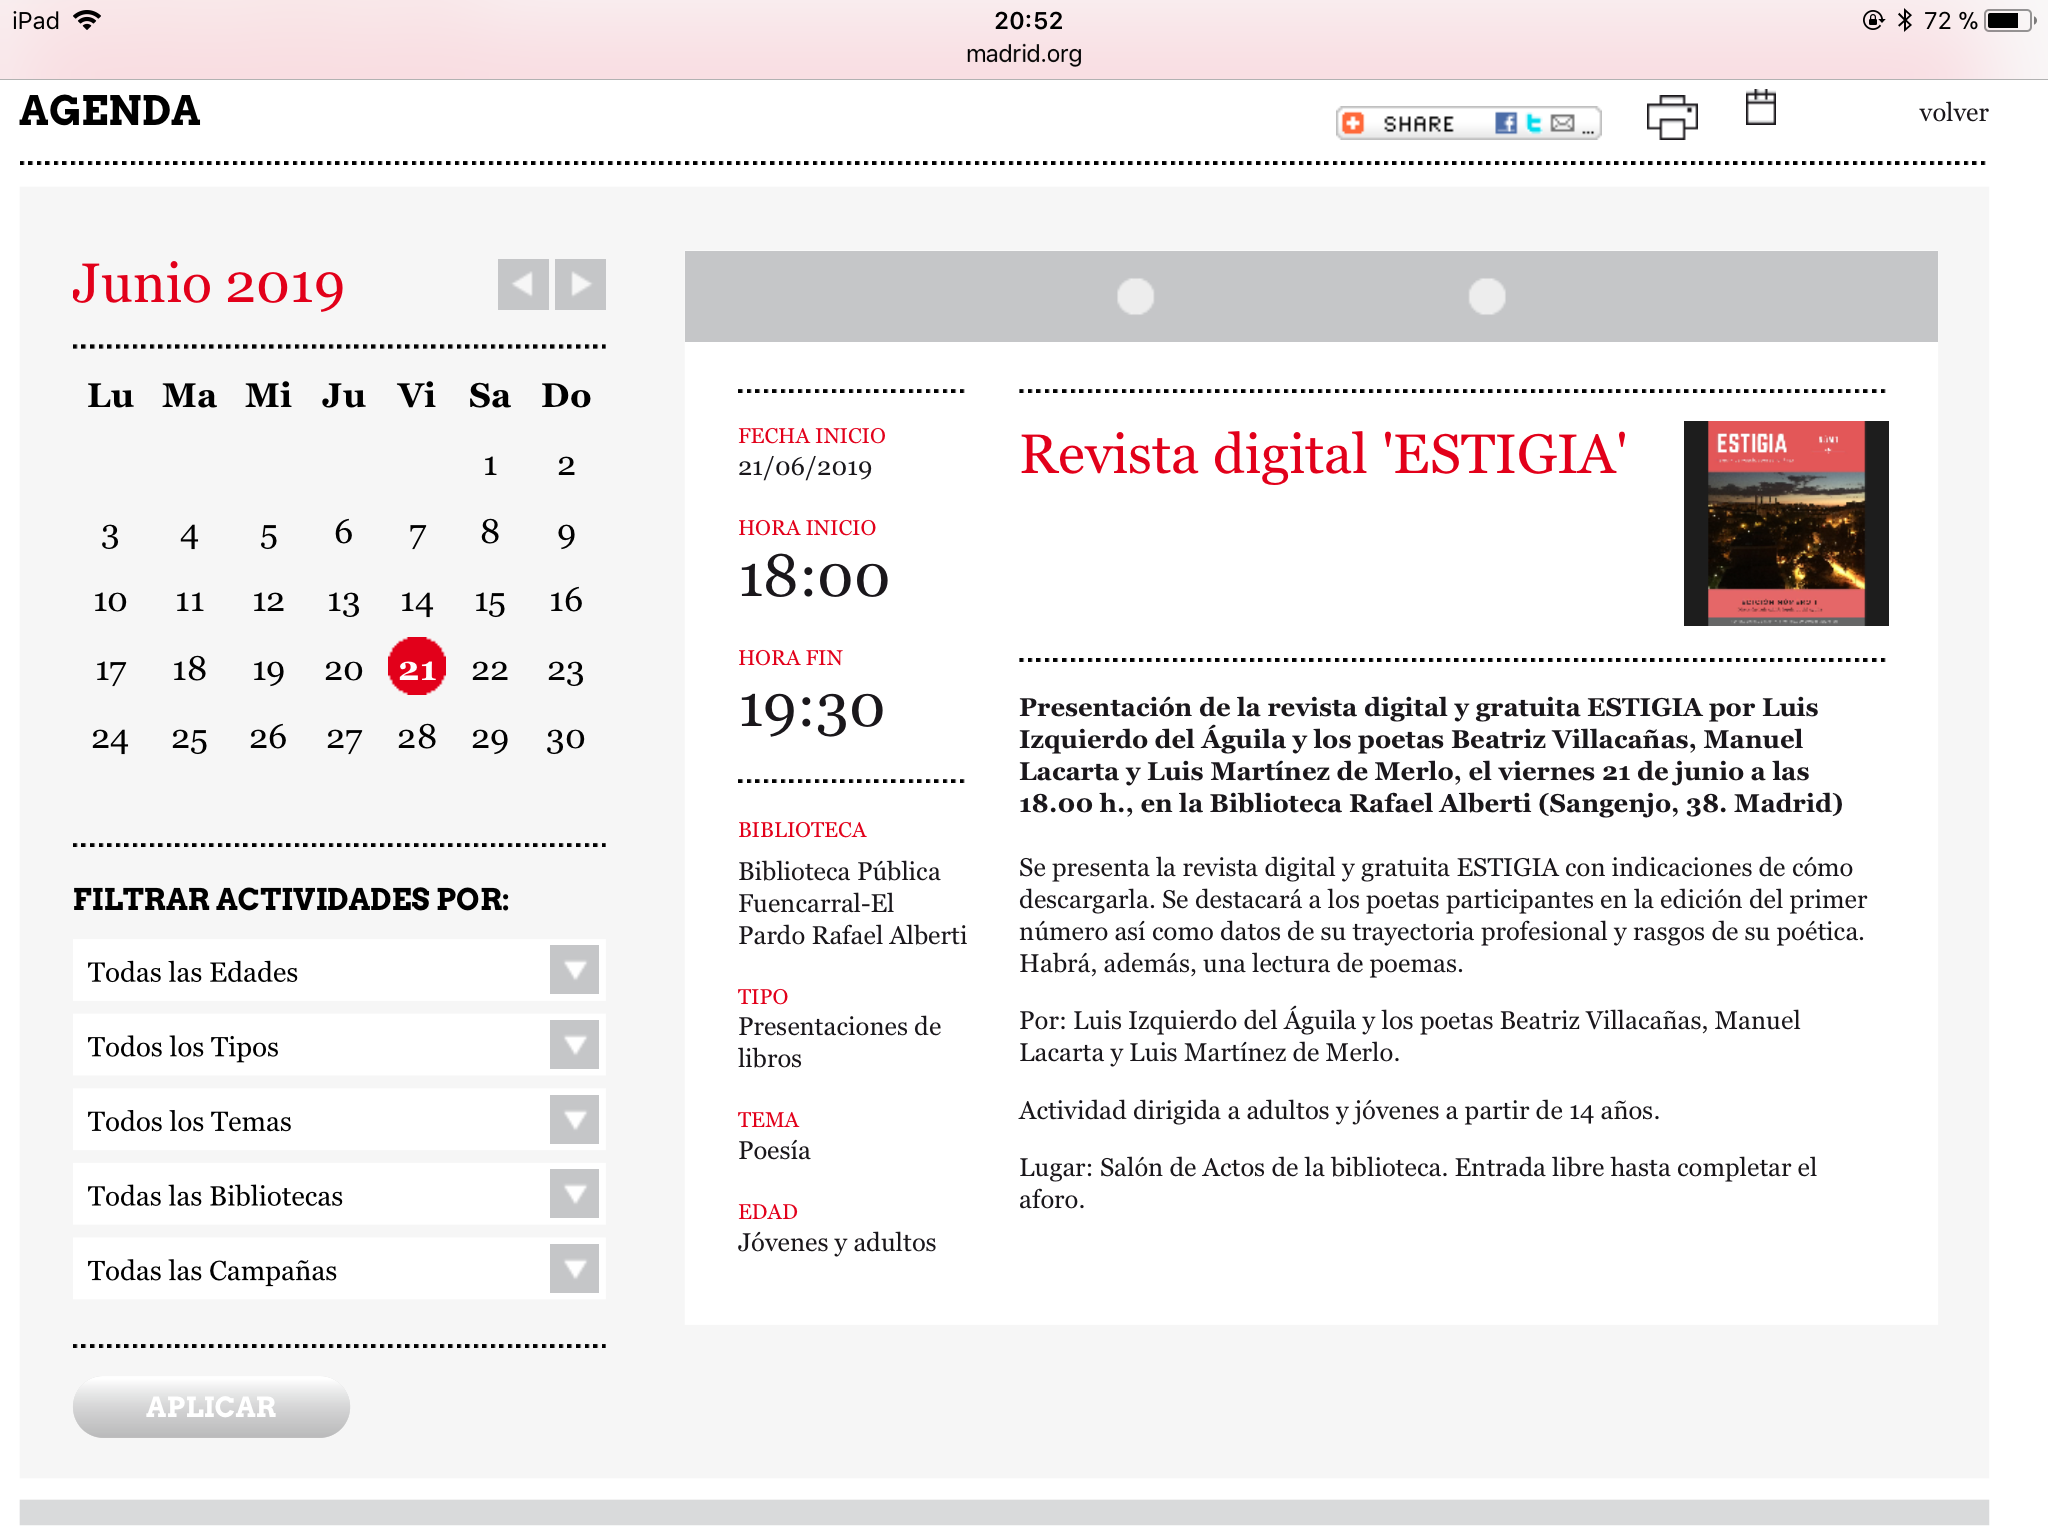Image resolution: width=2048 pixels, height=1536 pixels.
Task: Share page on Facebook icon
Action: point(1505,123)
